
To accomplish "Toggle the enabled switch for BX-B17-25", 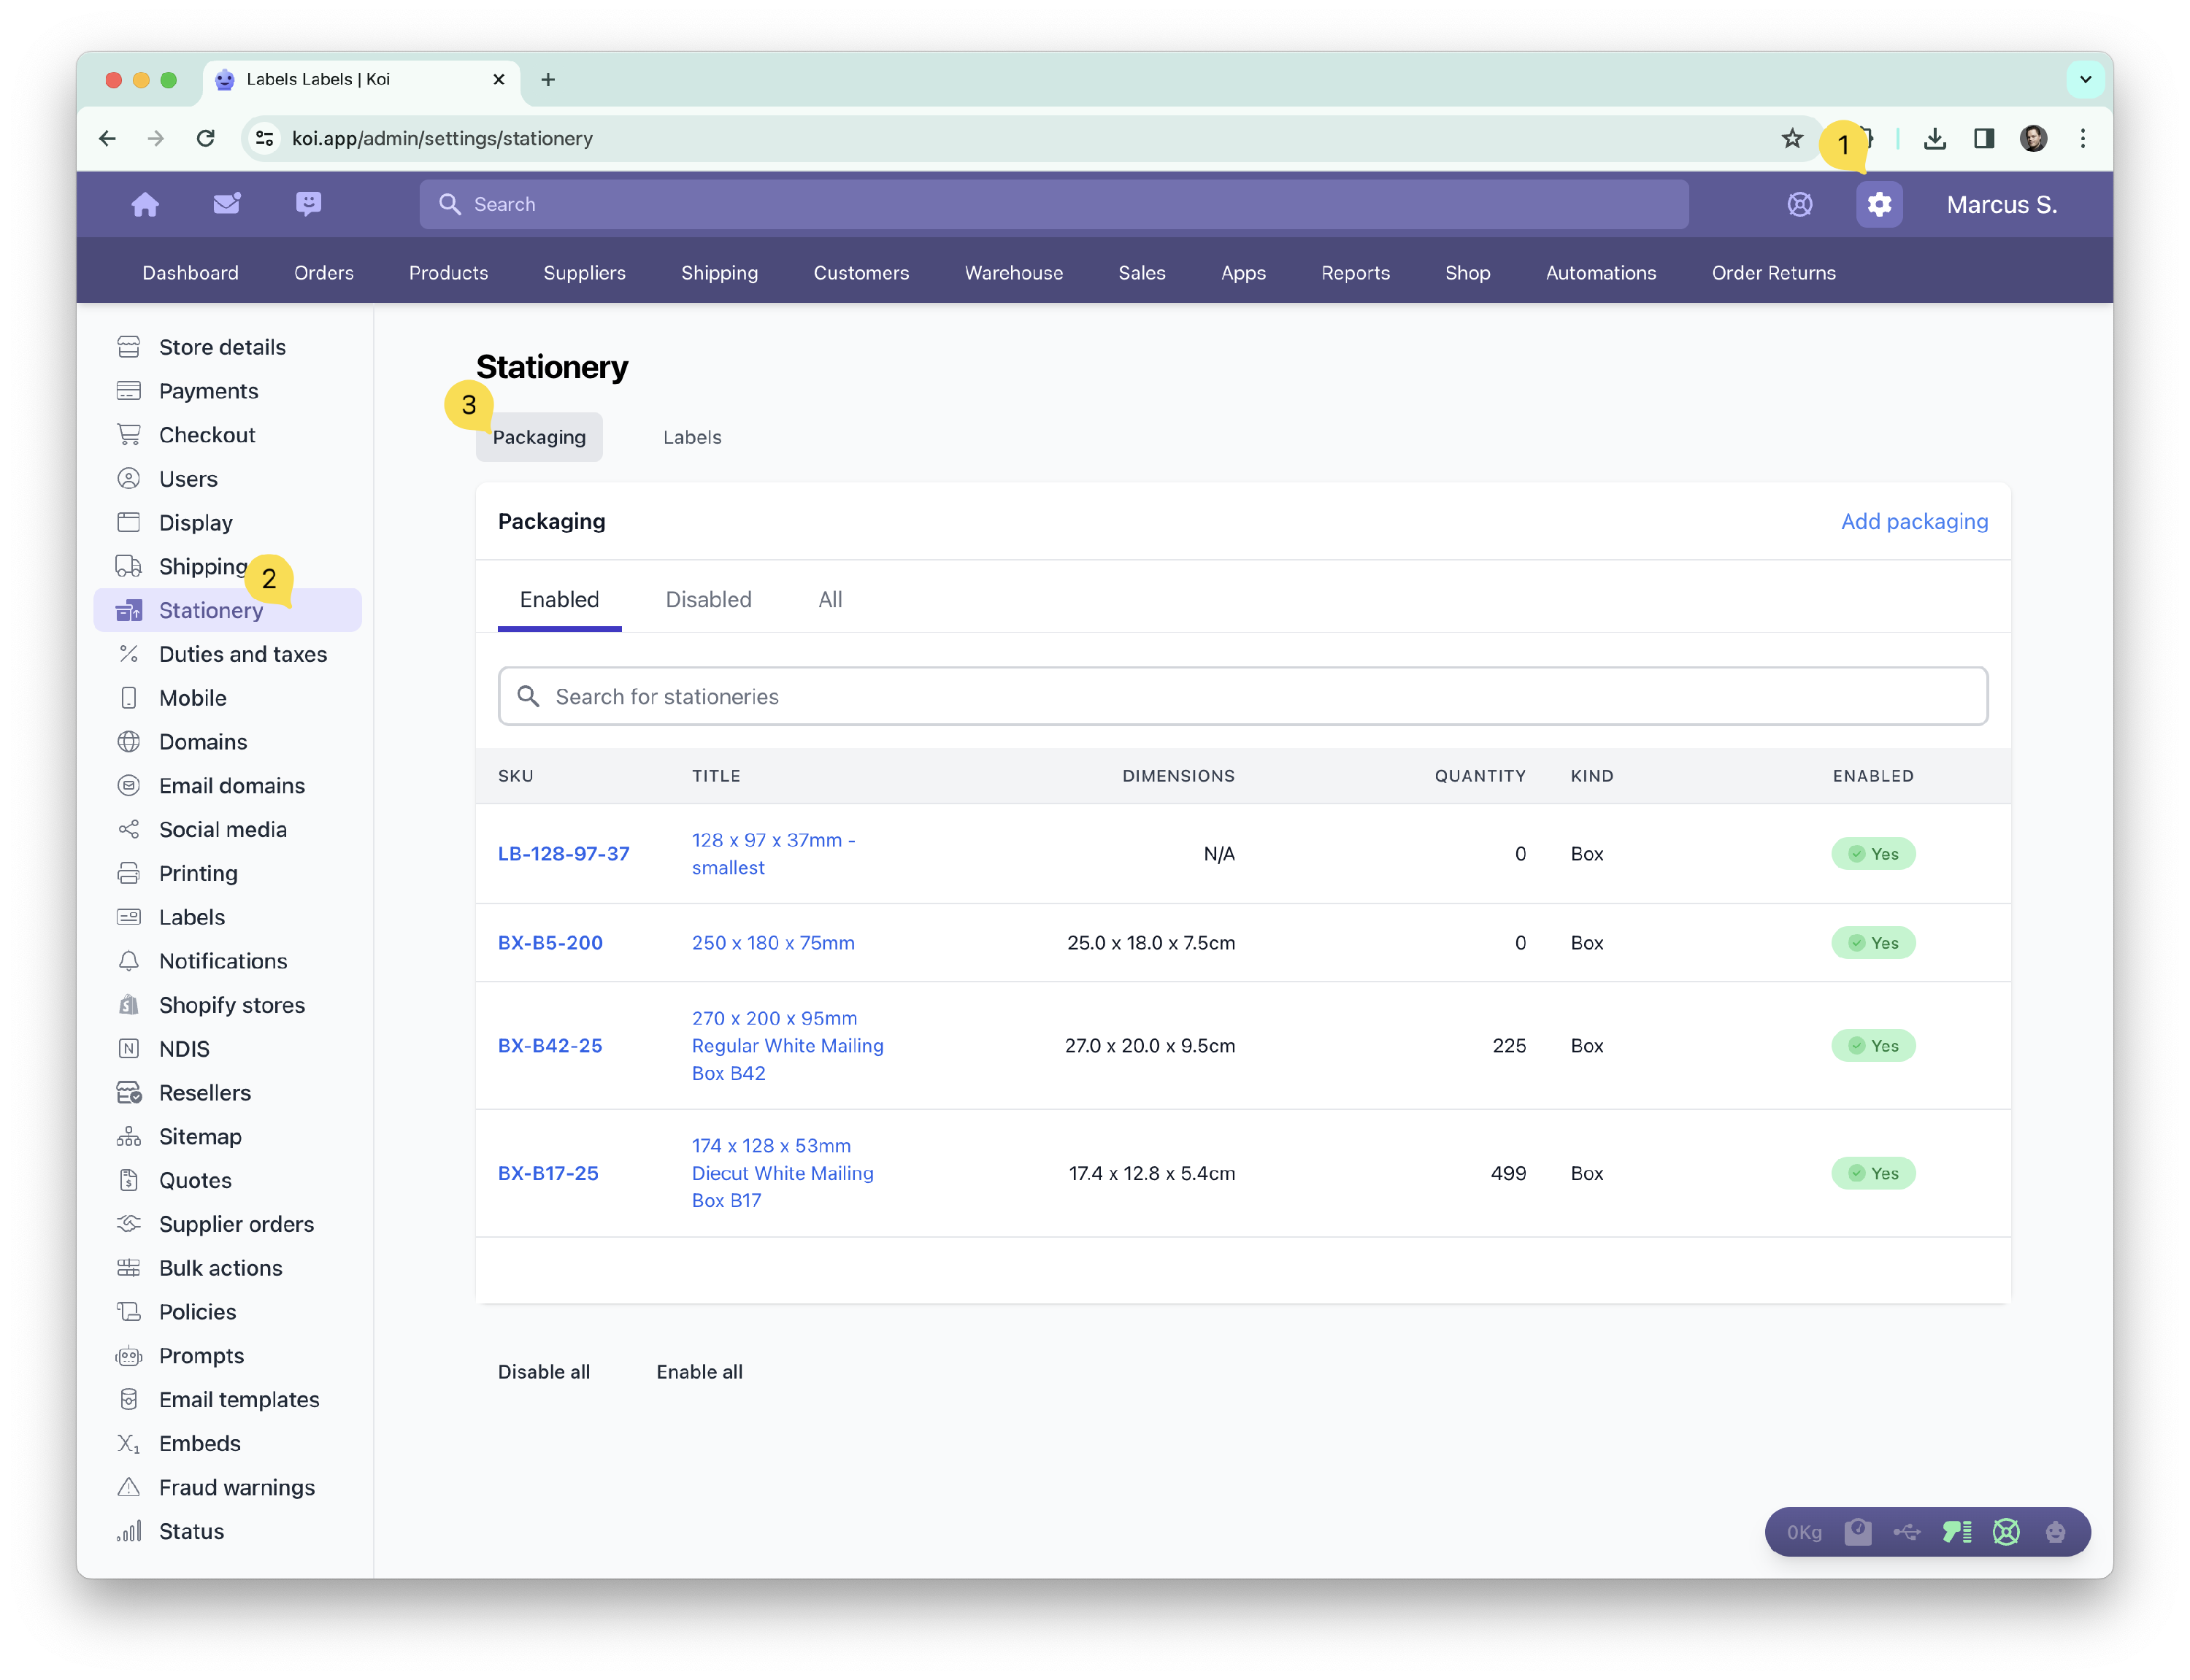I will point(1872,1173).
